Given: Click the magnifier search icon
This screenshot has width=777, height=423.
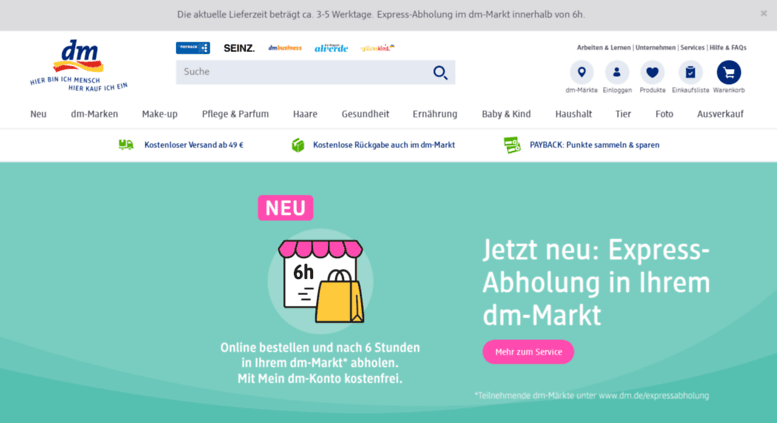Looking at the screenshot, I should [x=440, y=73].
